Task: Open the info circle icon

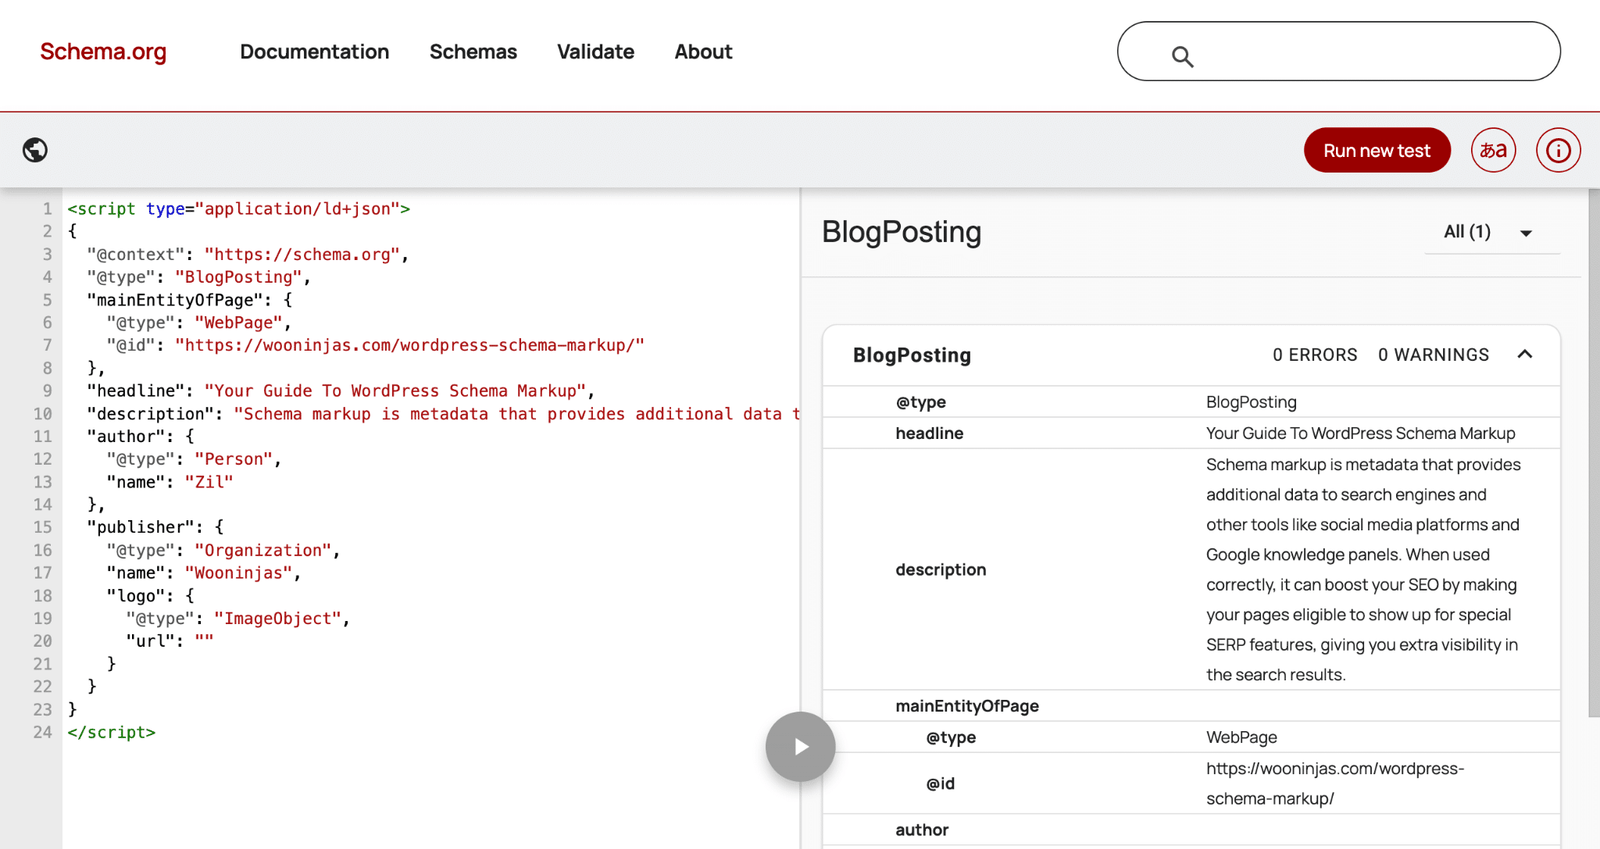Action: click(x=1558, y=150)
